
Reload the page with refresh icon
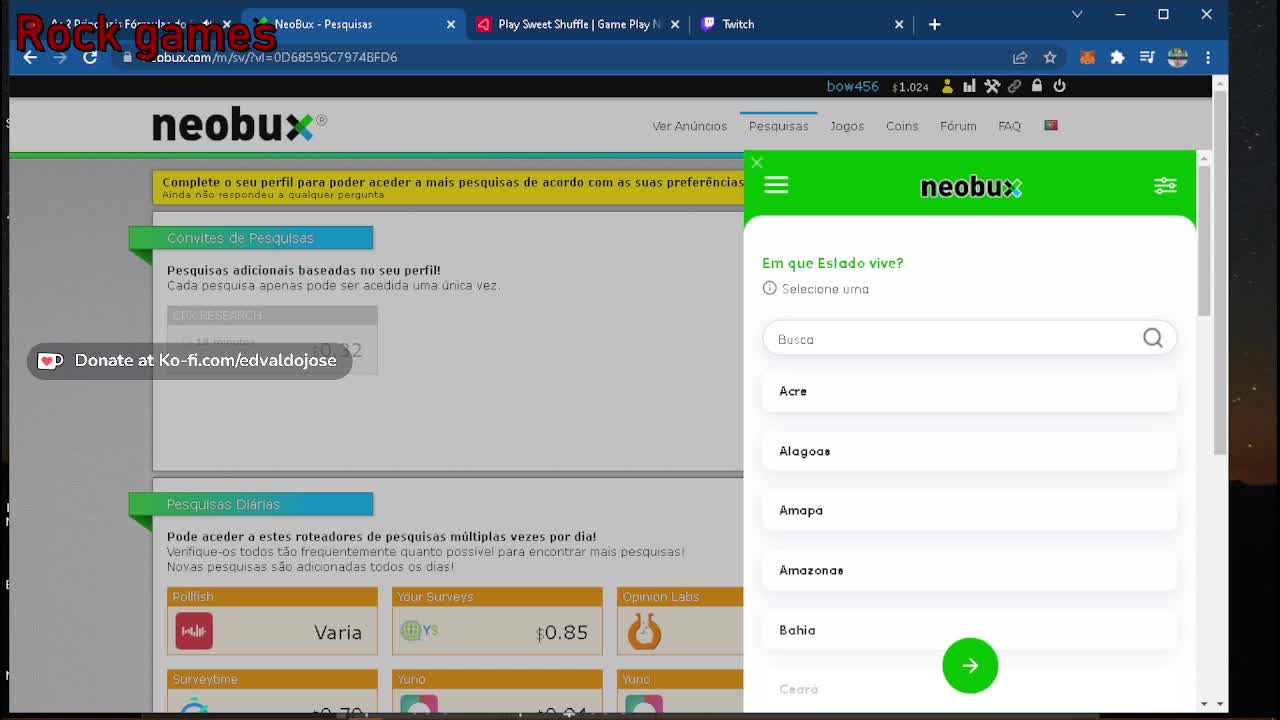pyautogui.click(x=90, y=57)
